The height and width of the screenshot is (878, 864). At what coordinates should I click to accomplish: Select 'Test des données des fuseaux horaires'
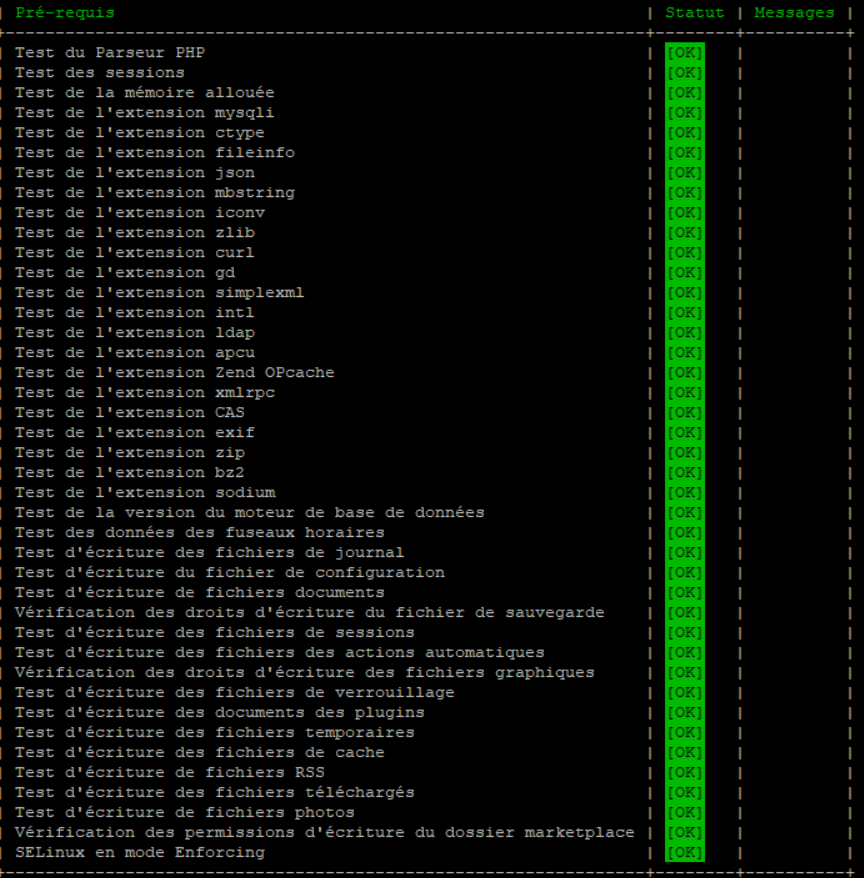click(199, 533)
